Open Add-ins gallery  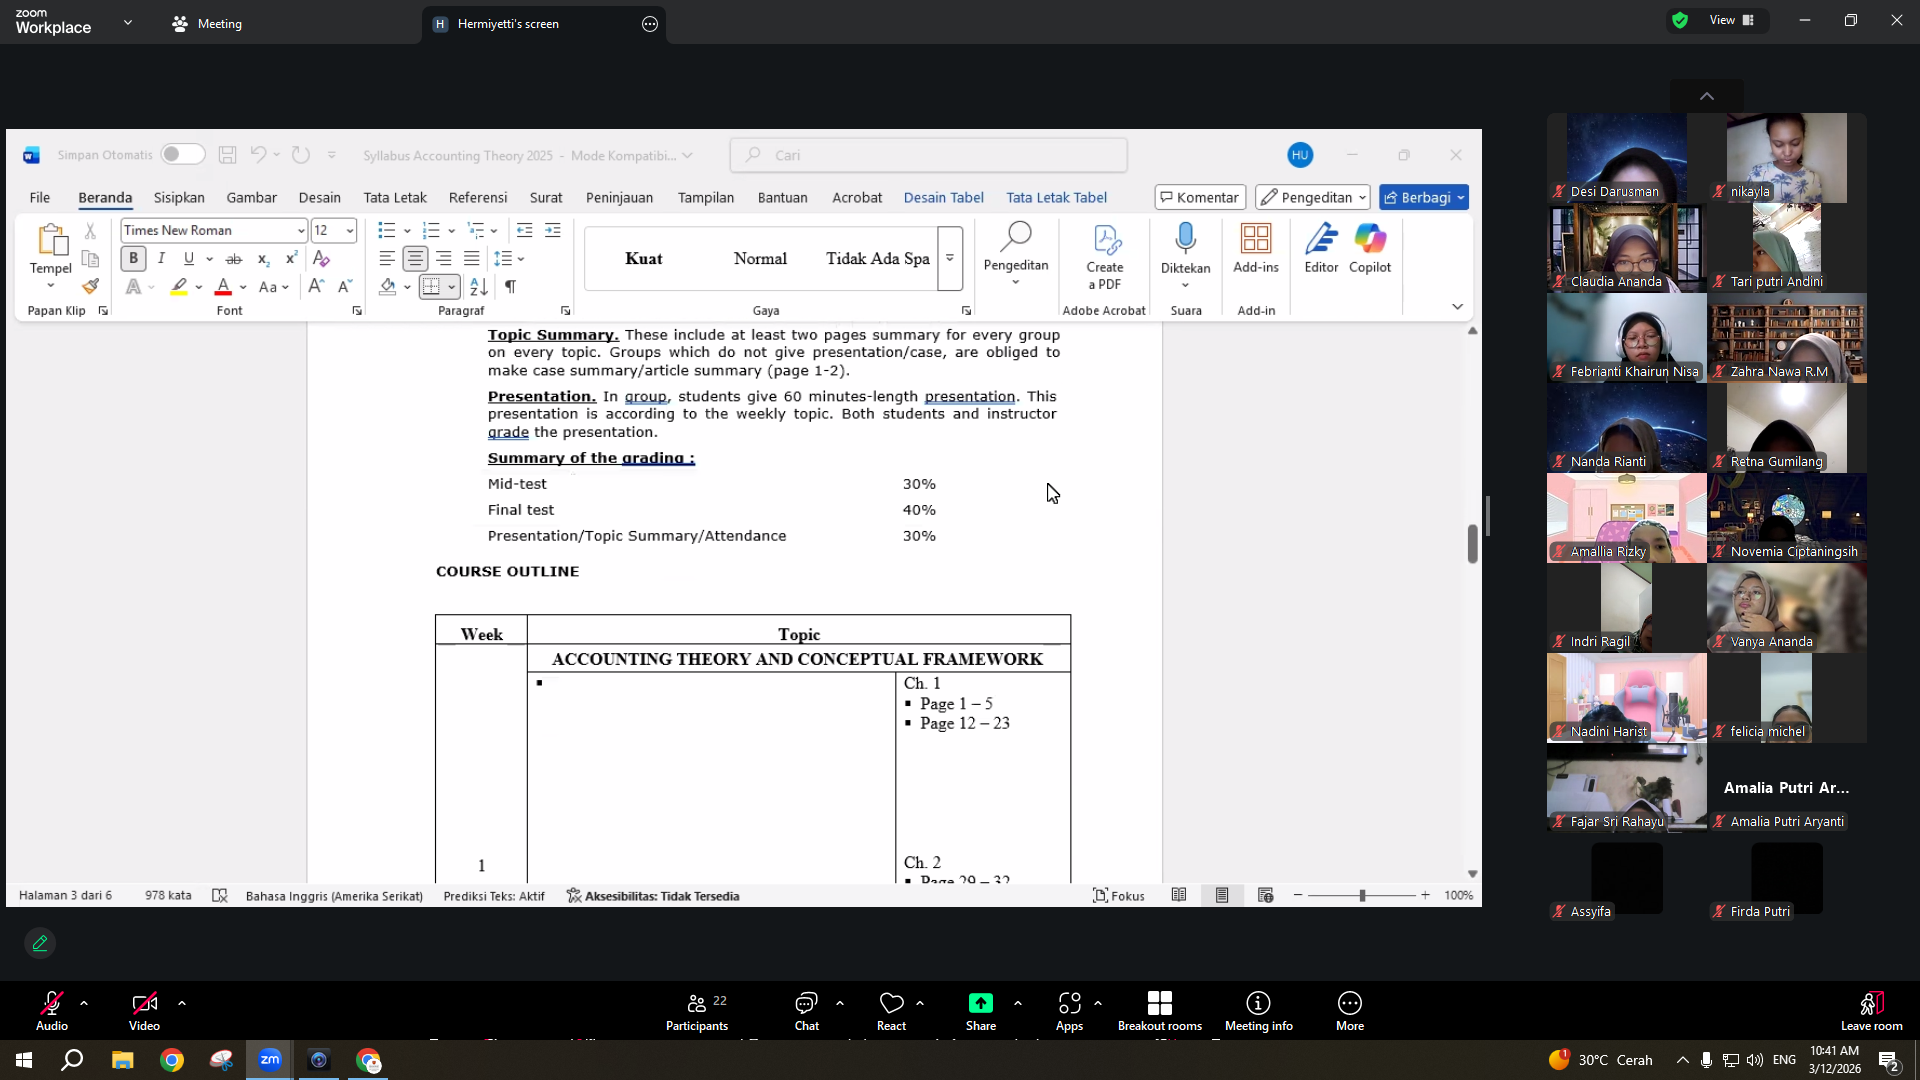point(1256,248)
